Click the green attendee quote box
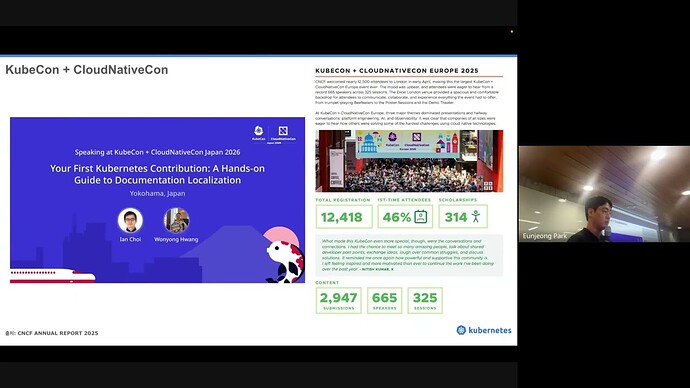The image size is (690, 388). pos(409,255)
